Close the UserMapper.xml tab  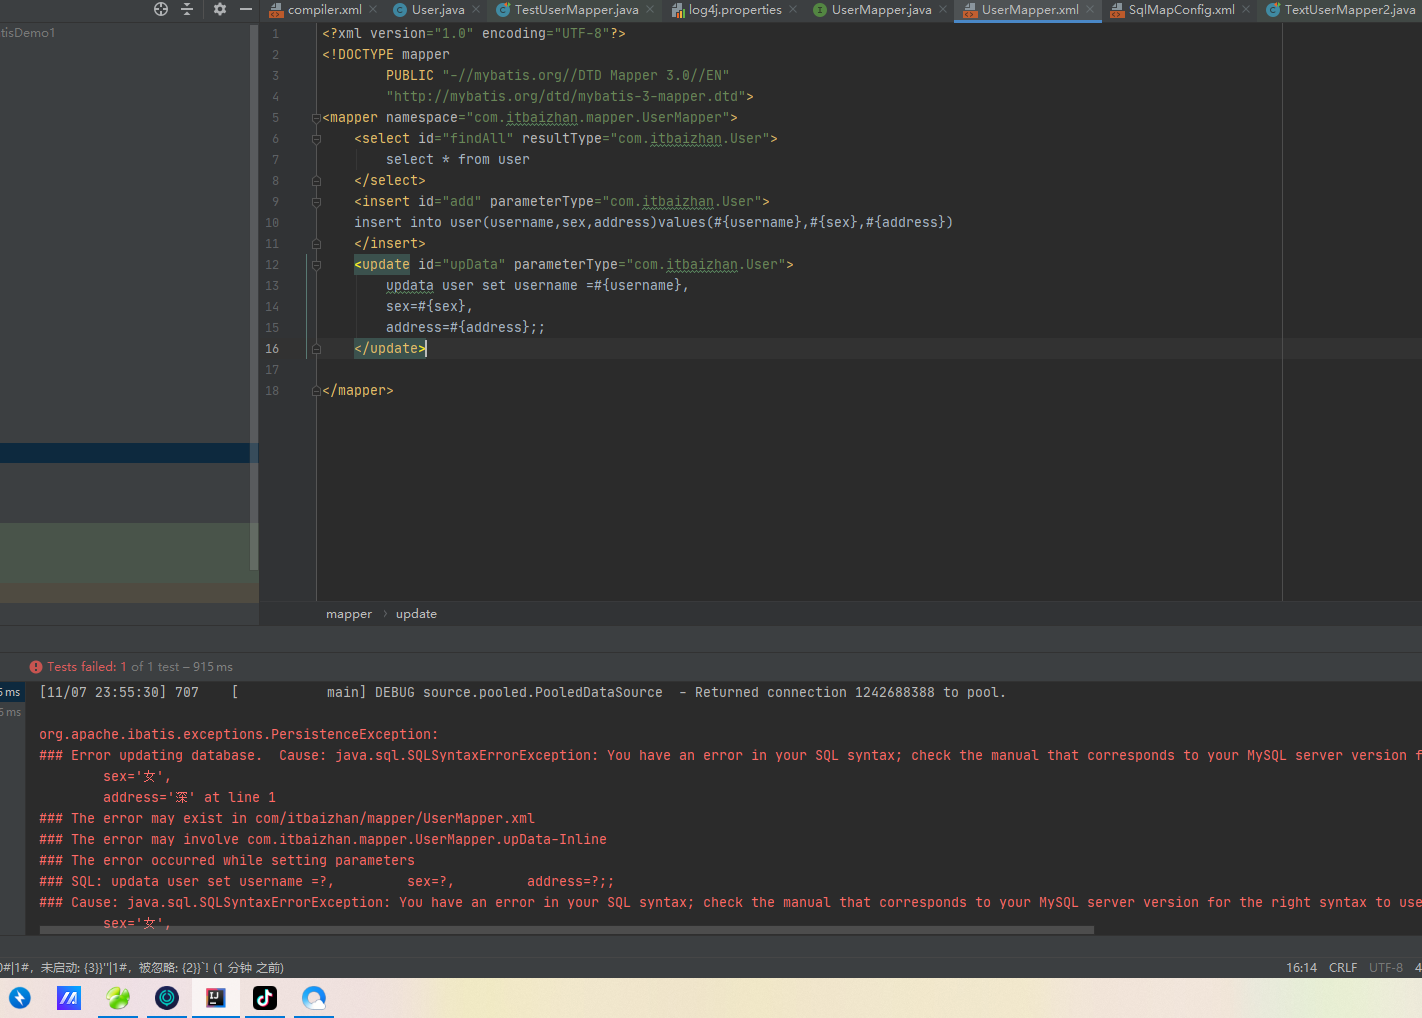[x=1090, y=10]
